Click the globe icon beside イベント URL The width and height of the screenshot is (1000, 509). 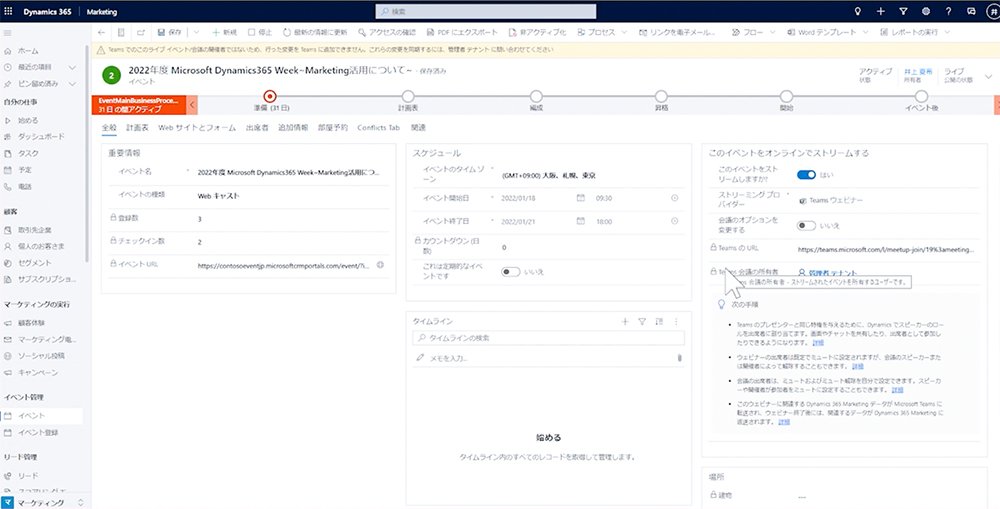click(x=380, y=265)
